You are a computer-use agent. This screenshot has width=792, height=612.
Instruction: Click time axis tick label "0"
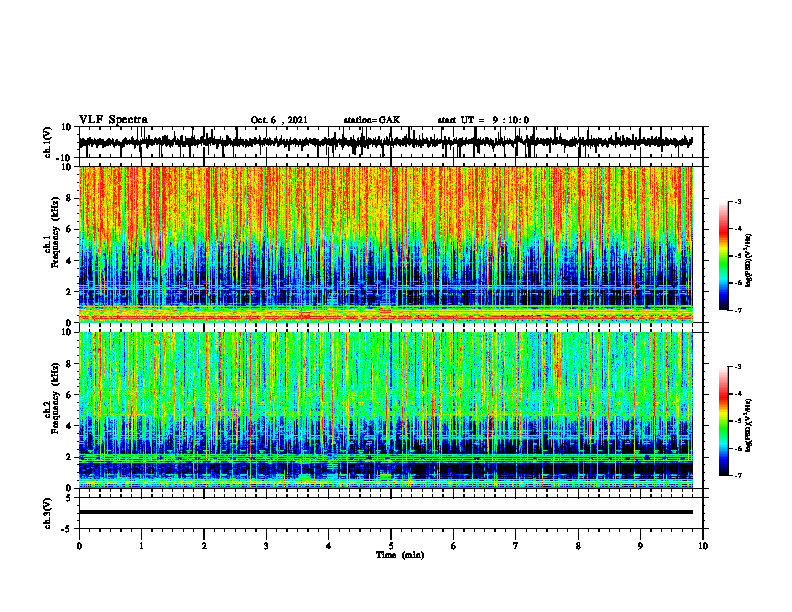click(79, 546)
